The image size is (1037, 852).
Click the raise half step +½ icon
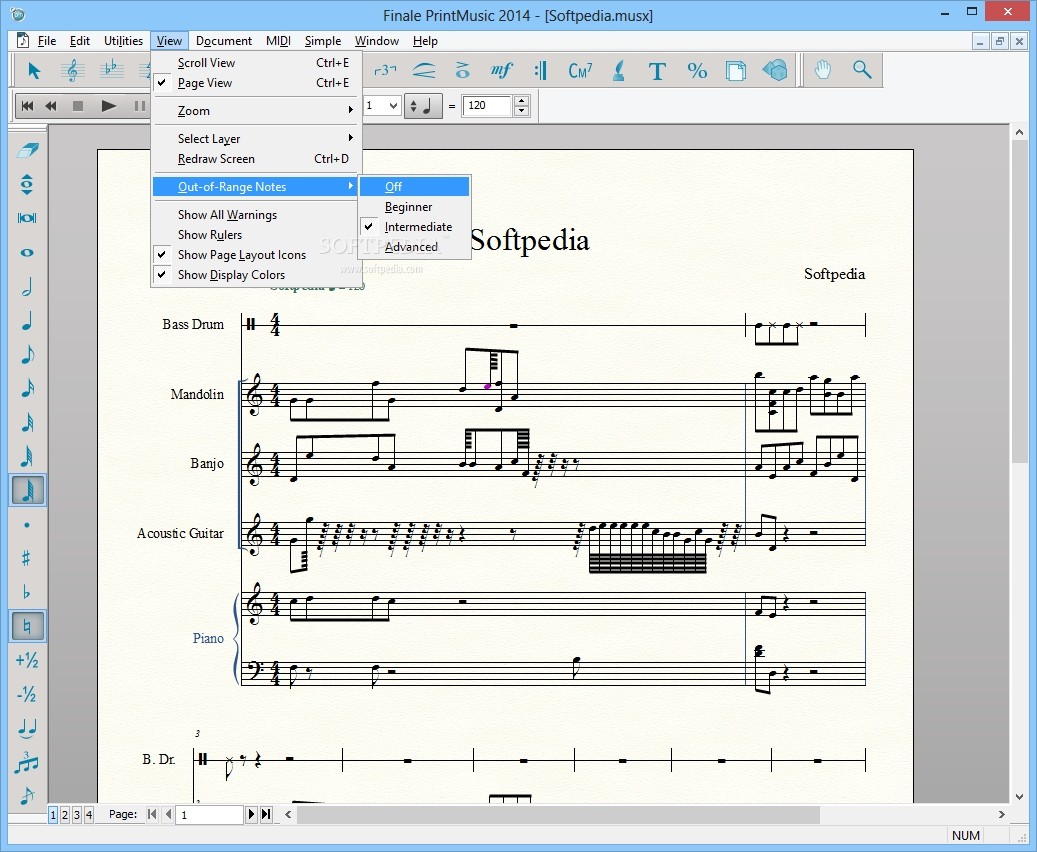26,660
